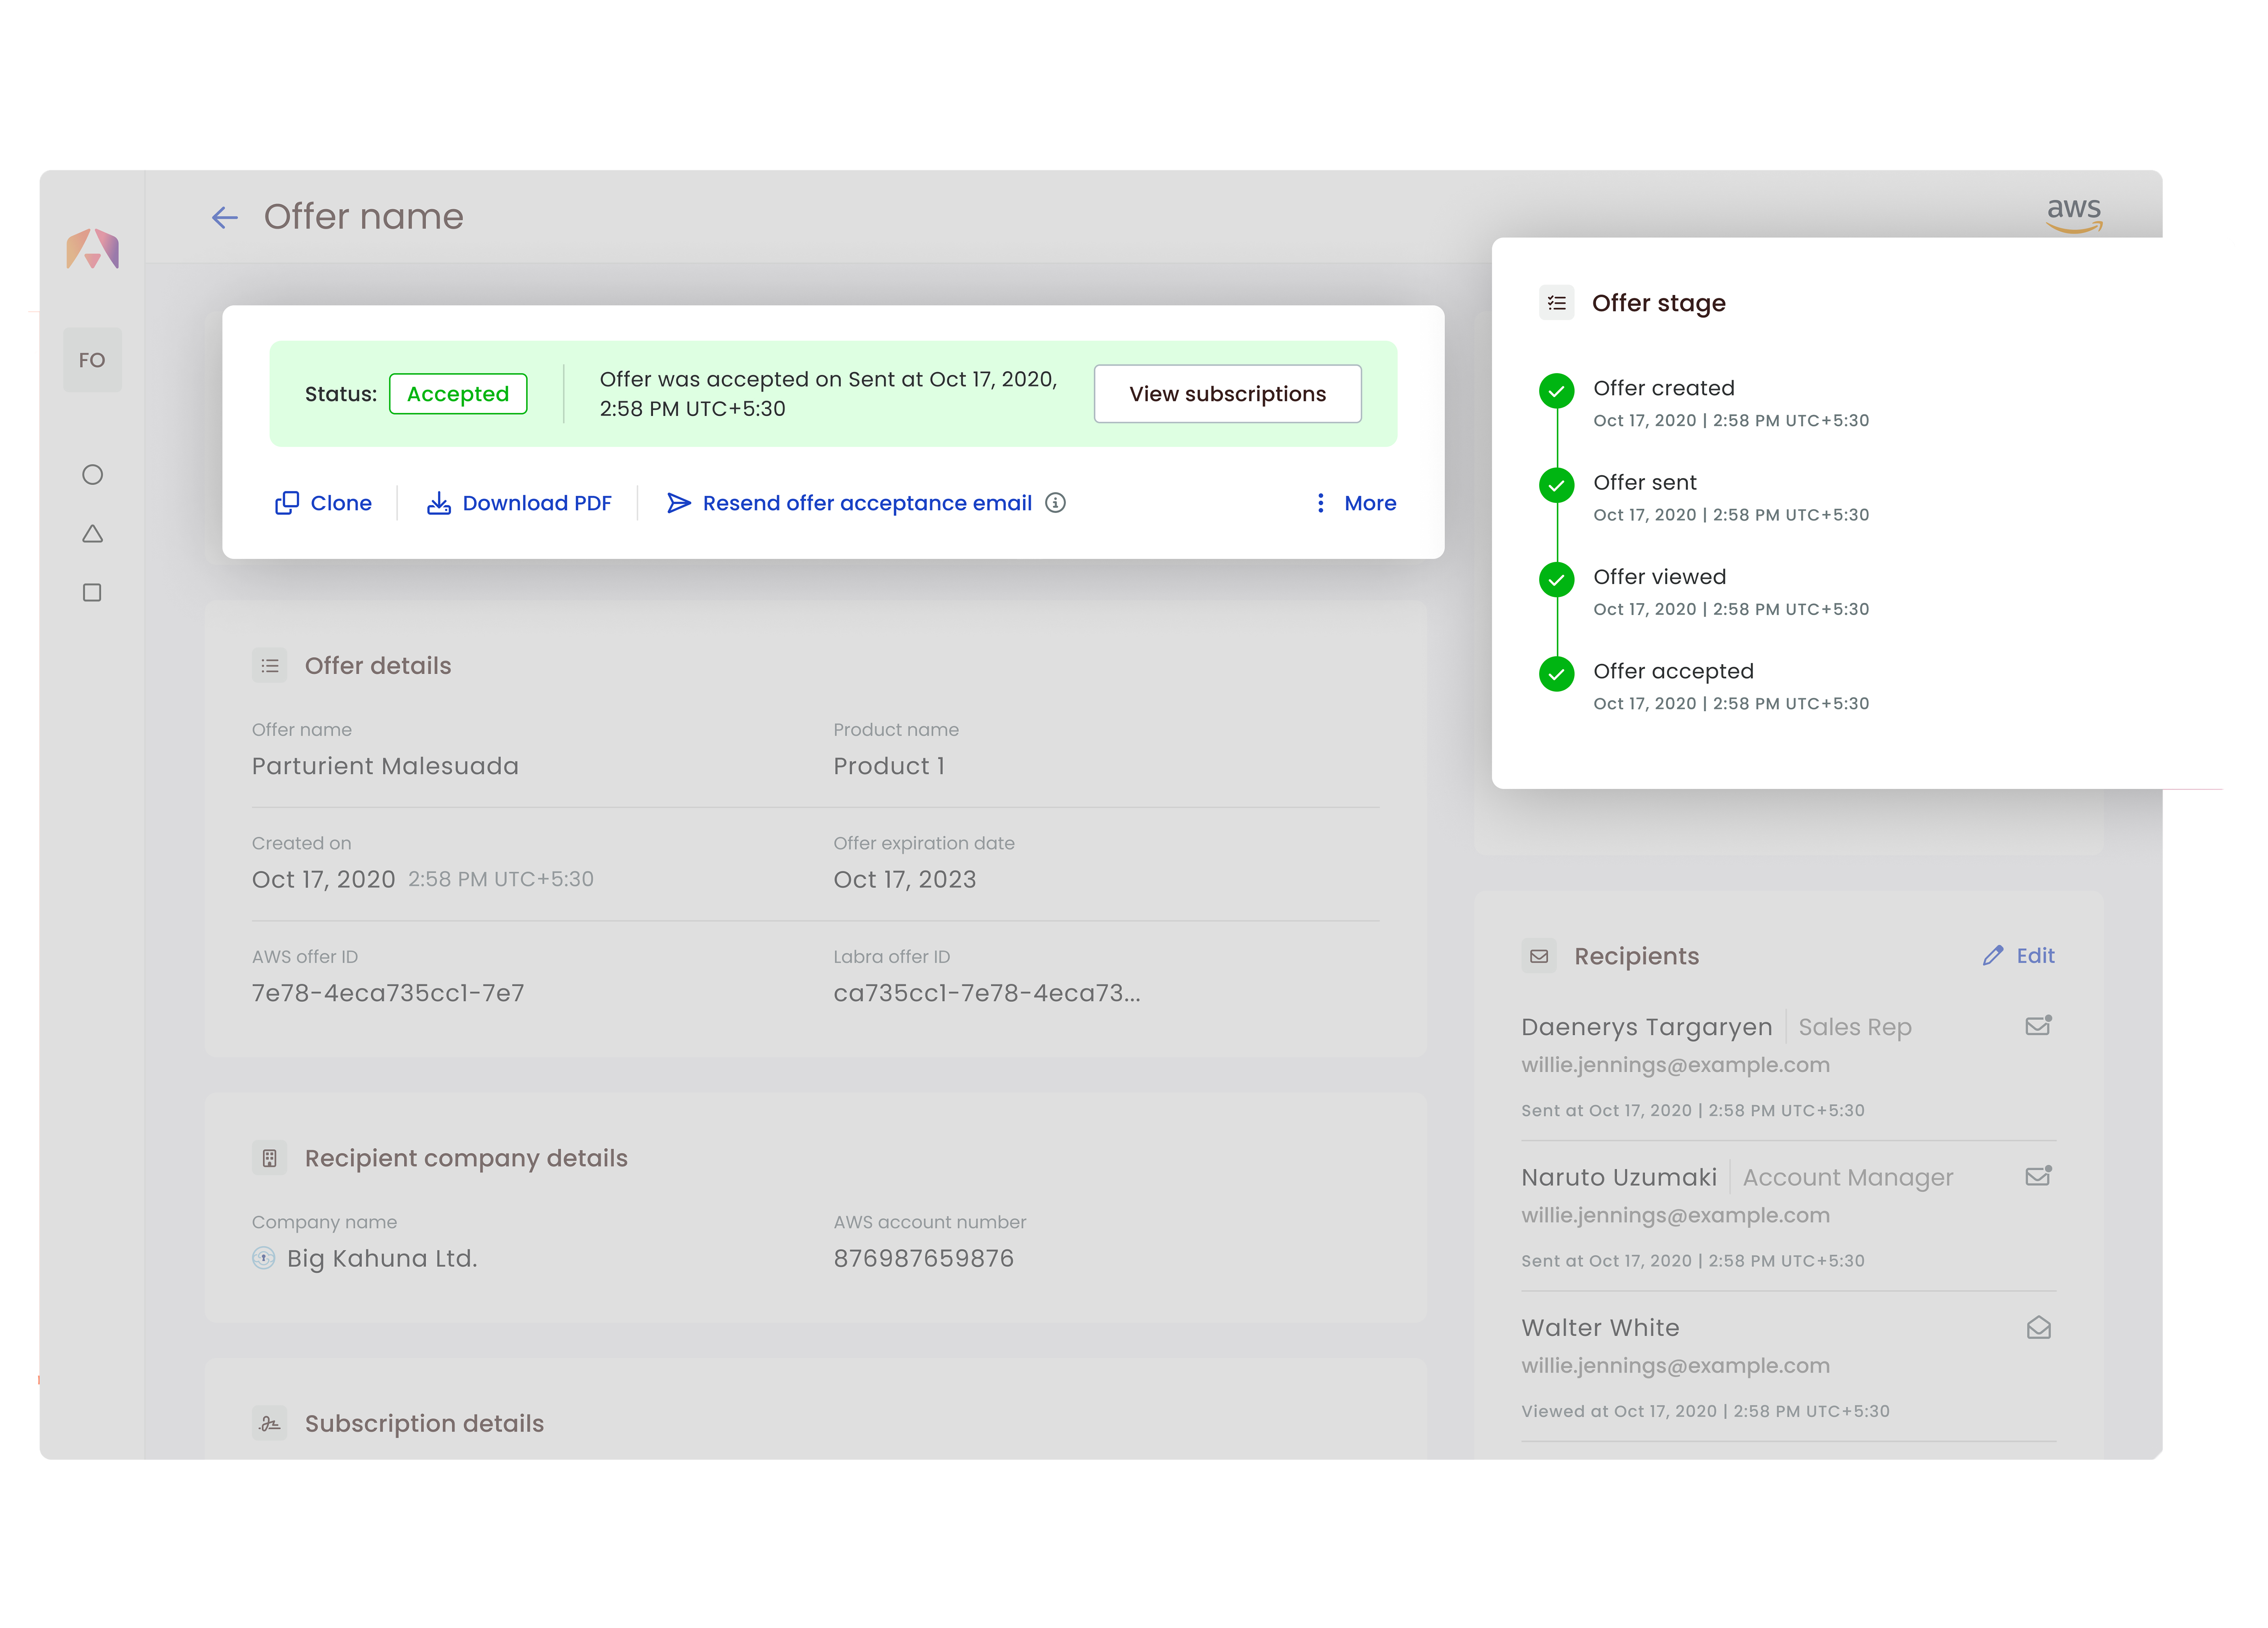This screenshot has height=1628, width=2268.
Task: Click the info icon beside Resend email
Action: tap(1055, 503)
